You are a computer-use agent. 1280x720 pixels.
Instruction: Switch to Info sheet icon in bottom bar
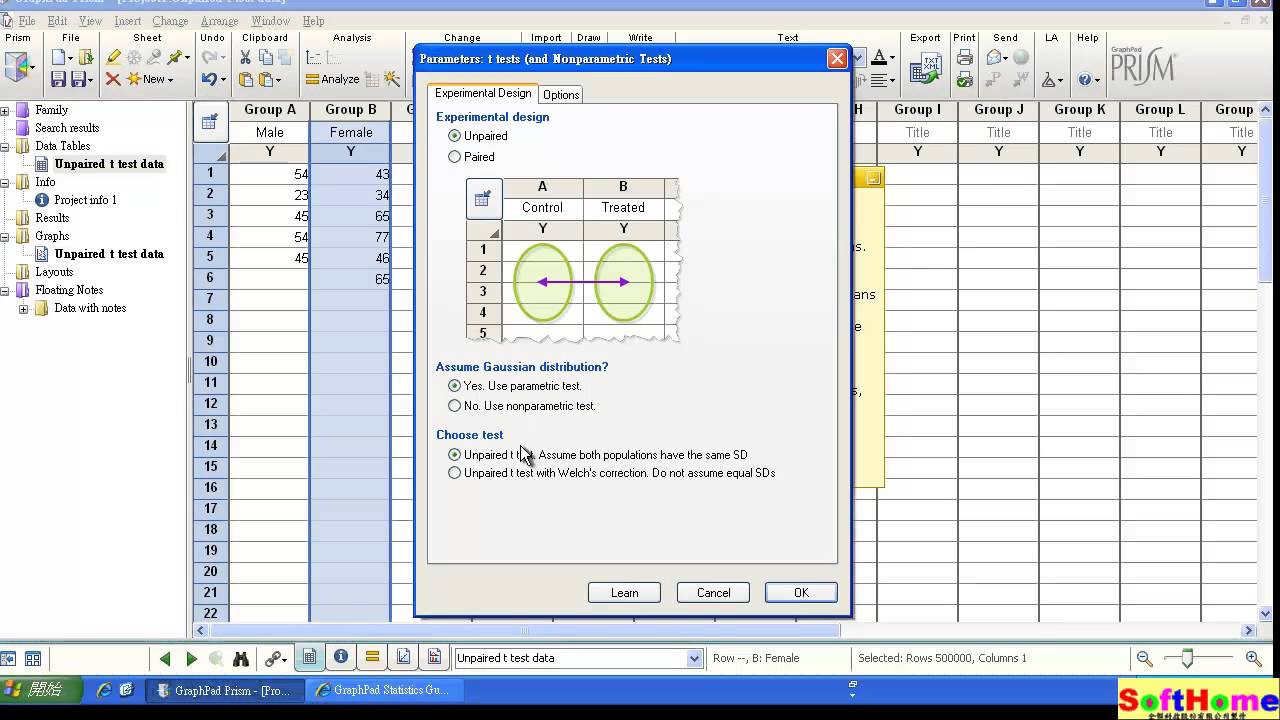341,657
